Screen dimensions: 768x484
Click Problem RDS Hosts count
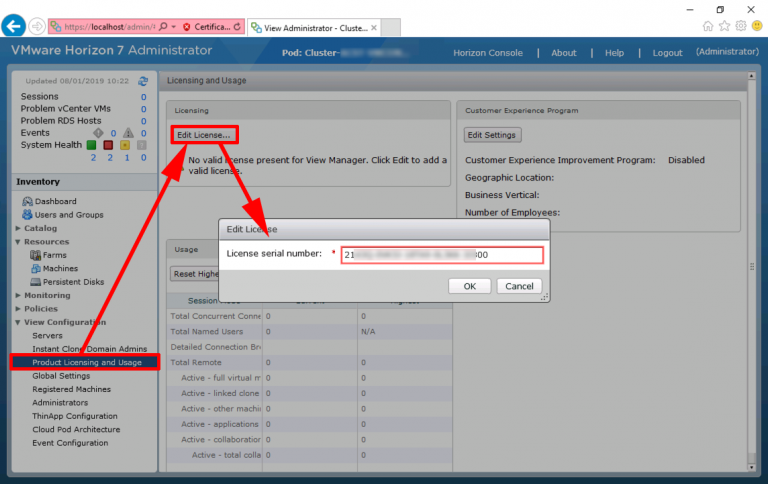[x=144, y=121]
